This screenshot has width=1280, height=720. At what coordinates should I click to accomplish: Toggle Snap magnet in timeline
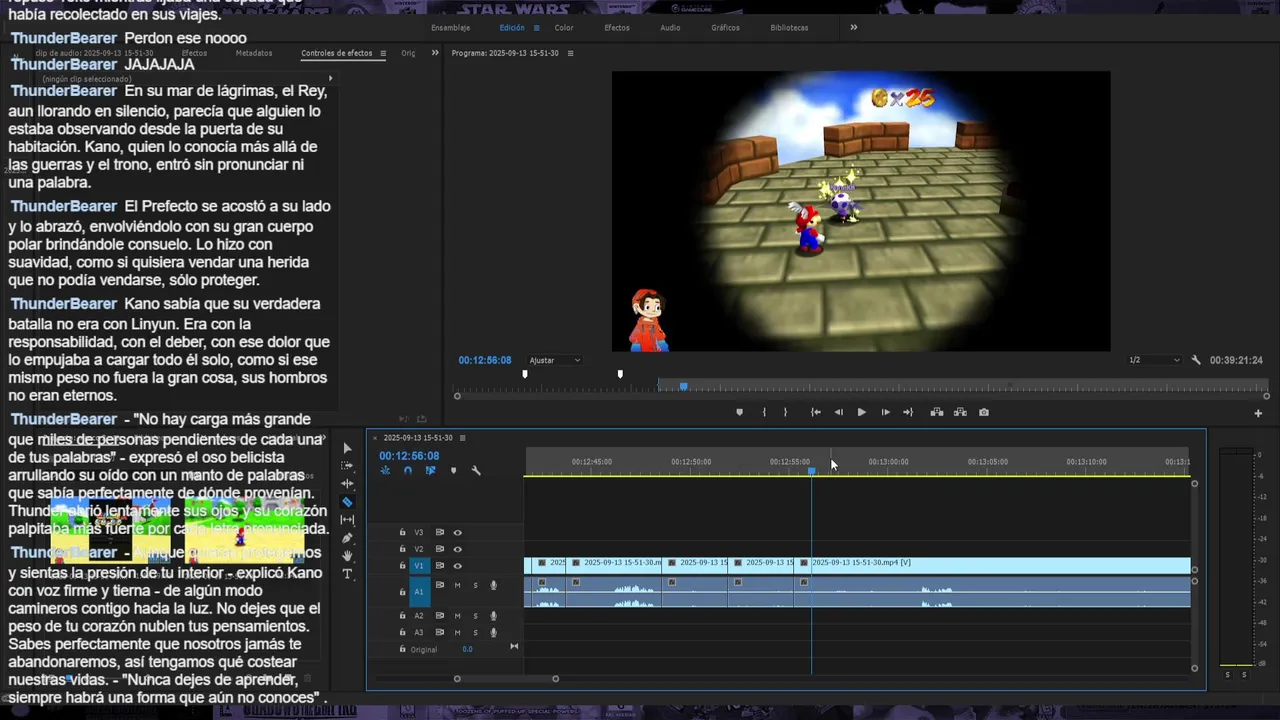(x=408, y=470)
